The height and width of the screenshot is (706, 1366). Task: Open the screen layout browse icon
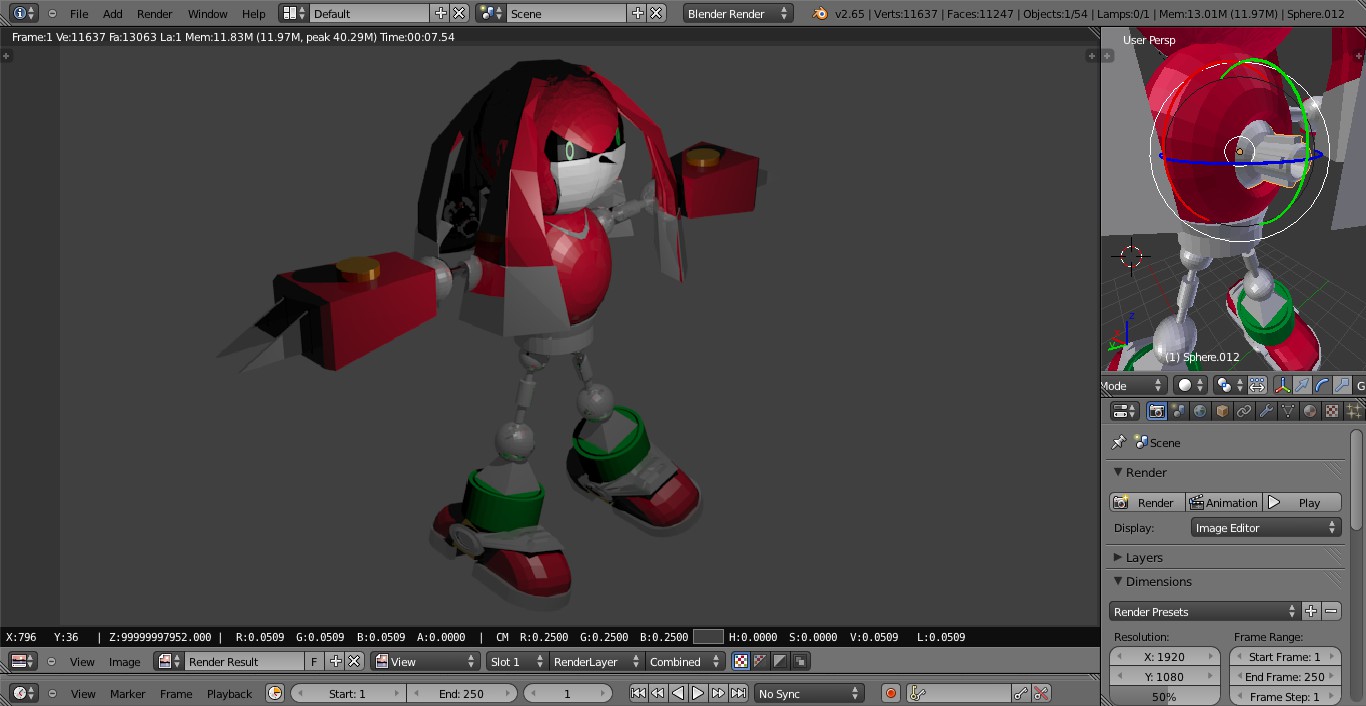(x=294, y=13)
